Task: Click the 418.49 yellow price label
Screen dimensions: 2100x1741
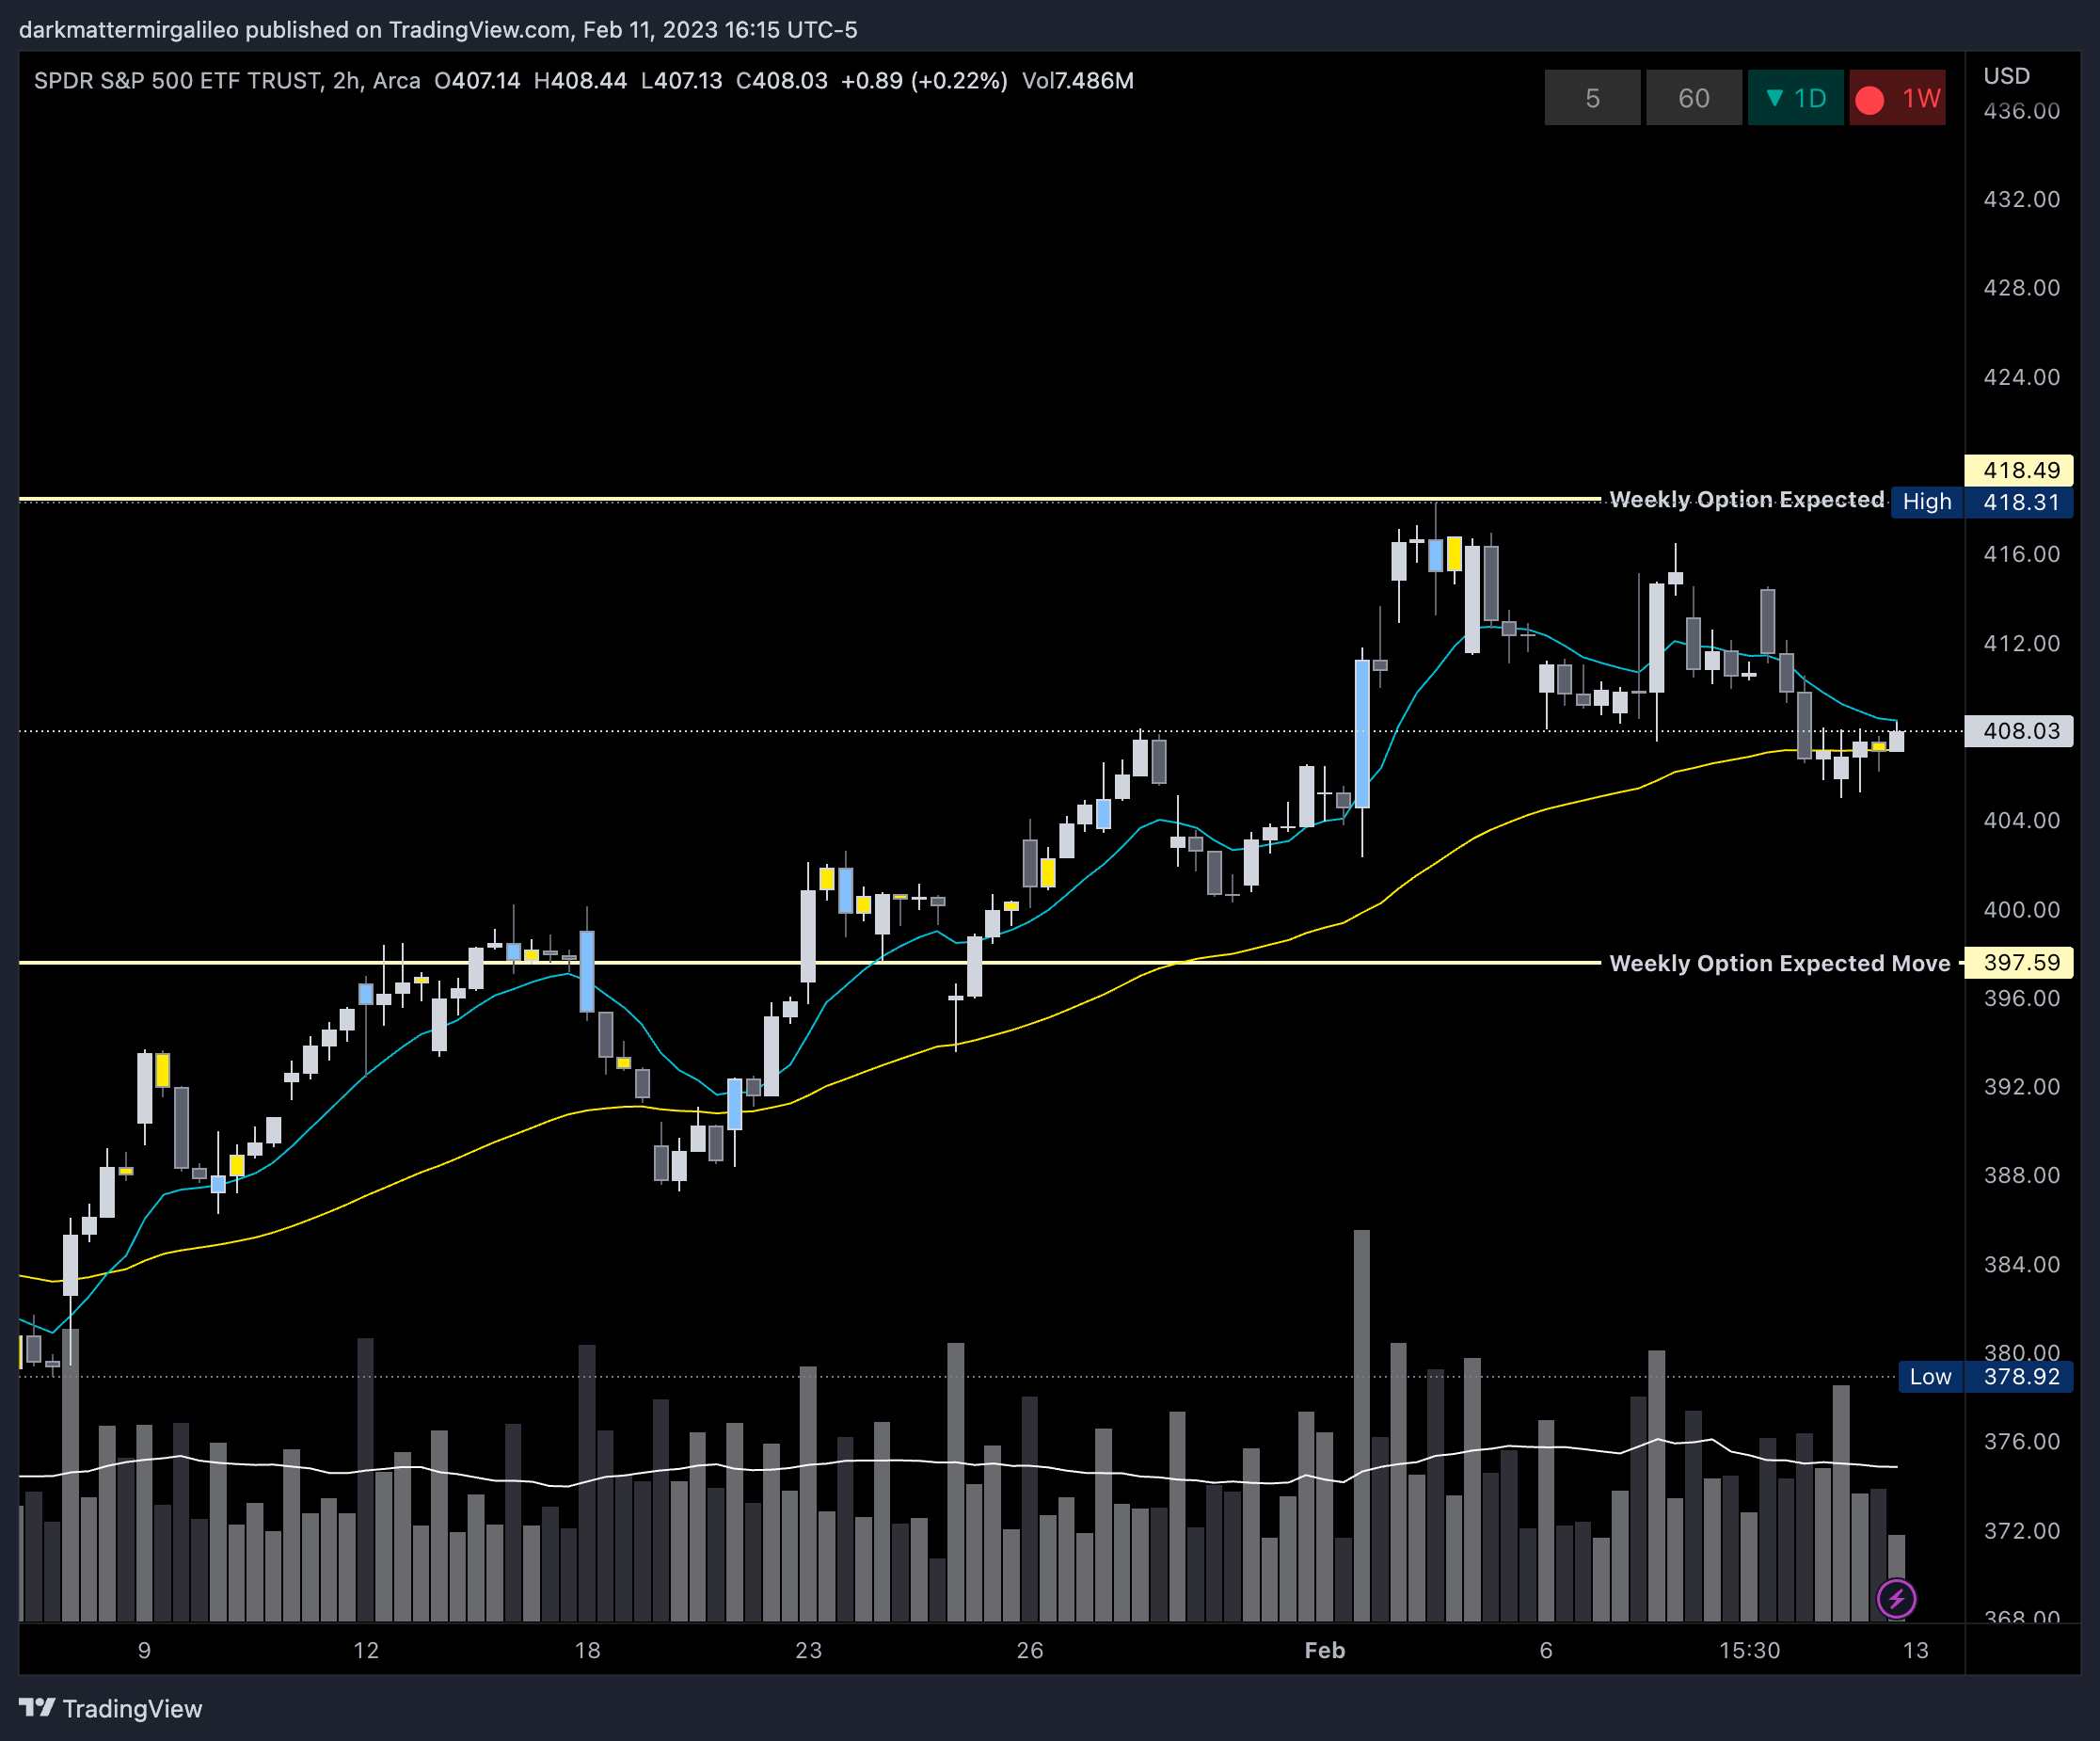Action: point(2021,470)
